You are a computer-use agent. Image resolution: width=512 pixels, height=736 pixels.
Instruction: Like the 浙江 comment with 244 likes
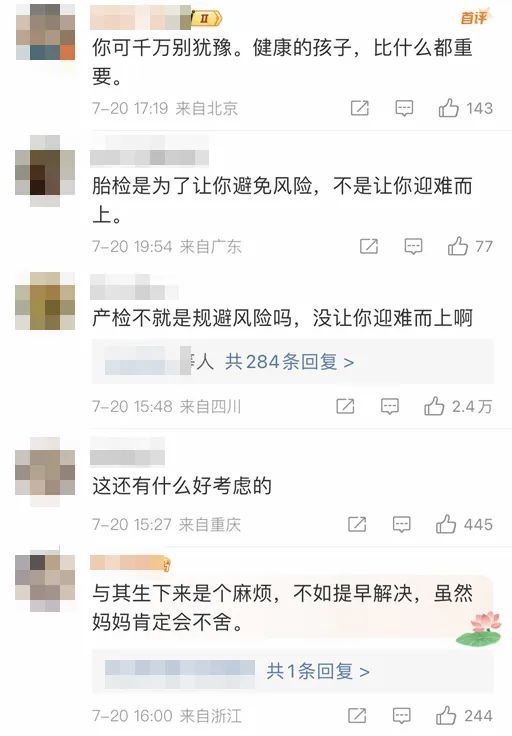click(446, 715)
